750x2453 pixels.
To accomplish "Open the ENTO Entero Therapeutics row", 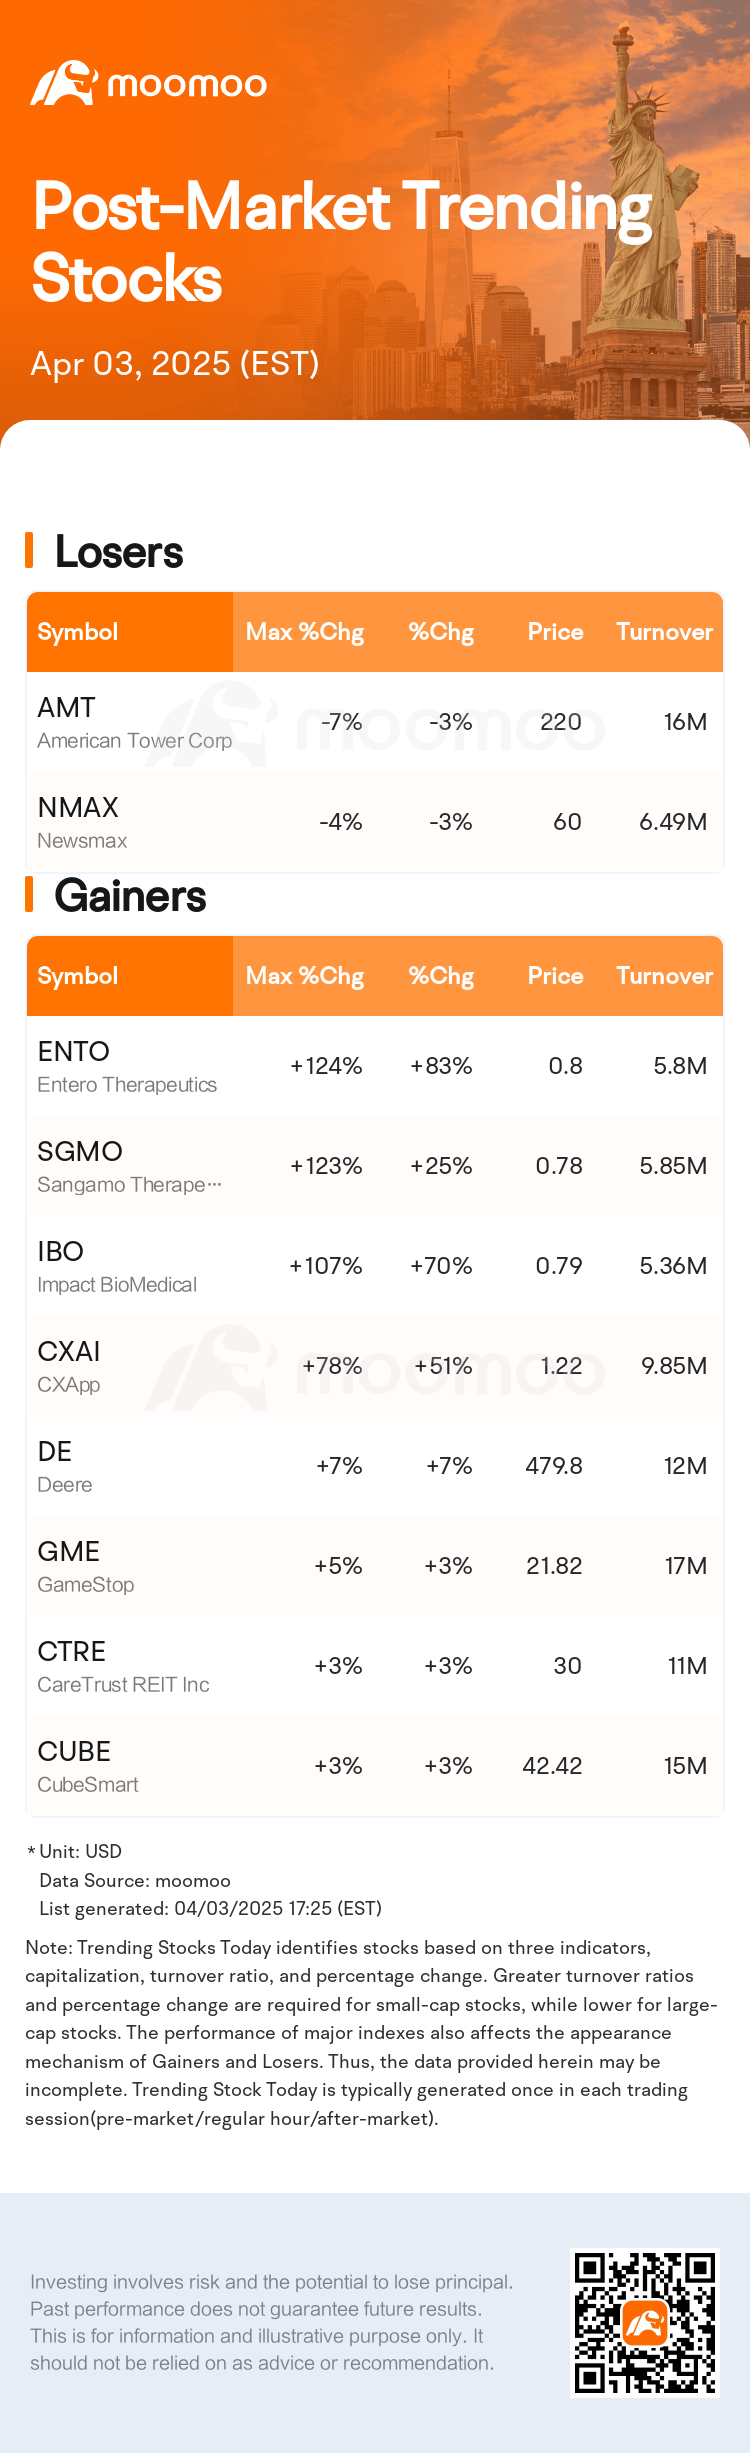I will coord(375,1066).
